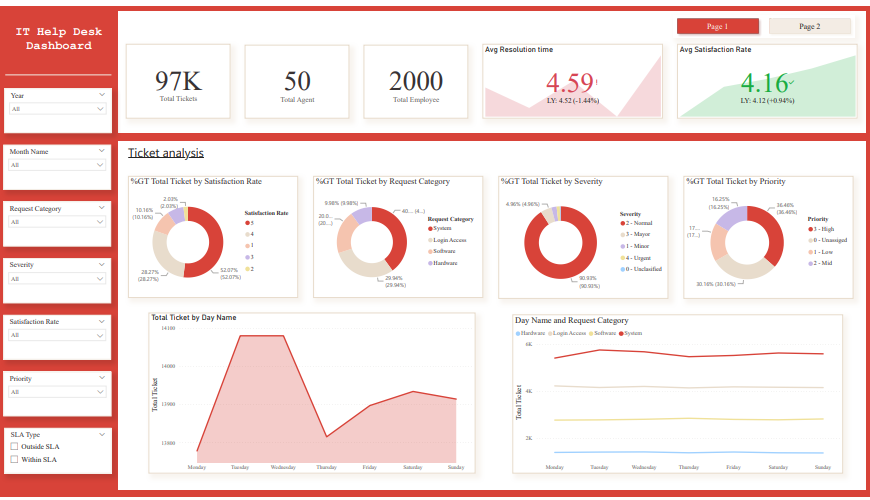Image resolution: width=870 pixels, height=500 pixels.
Task: Click Login Access marker in Request Category donut legend
Action: tap(430, 240)
